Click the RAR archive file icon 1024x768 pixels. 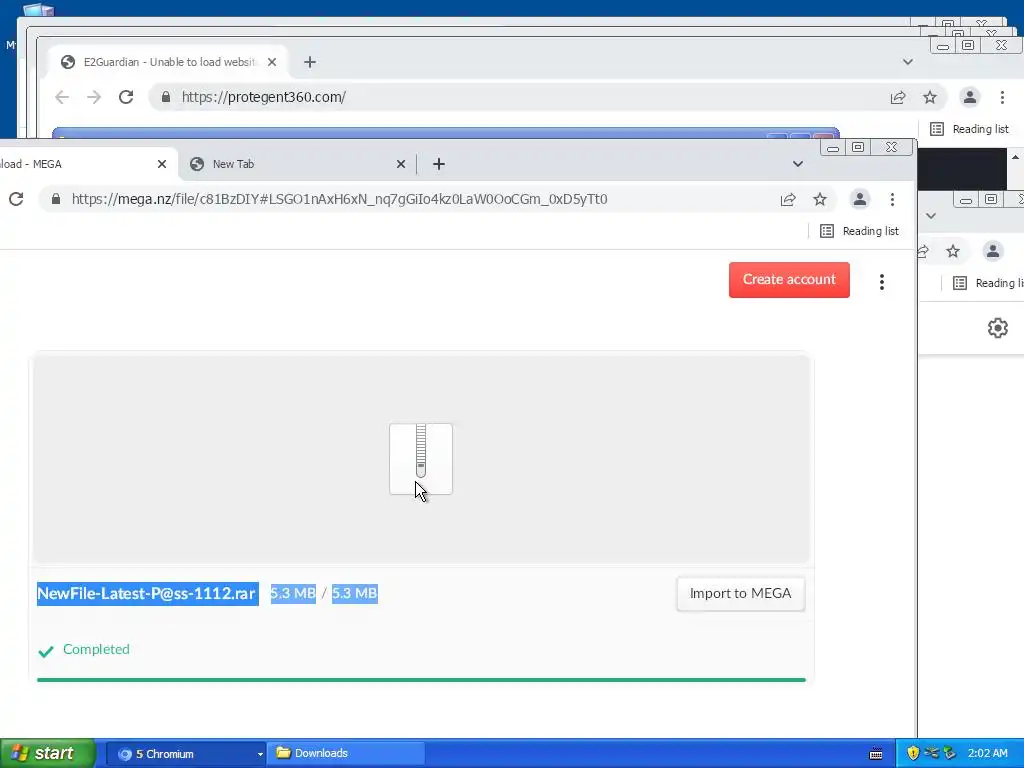tap(421, 459)
